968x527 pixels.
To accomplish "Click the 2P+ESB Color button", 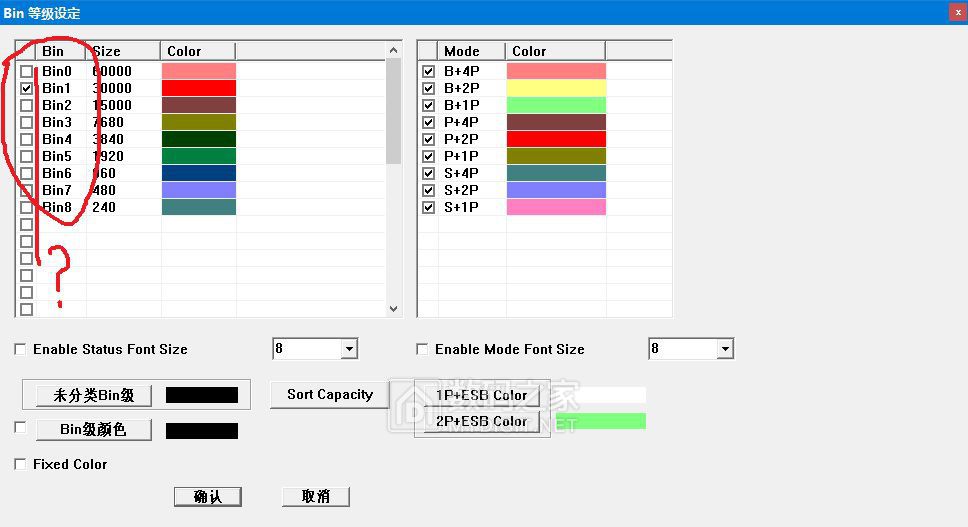I will pyautogui.click(x=481, y=421).
